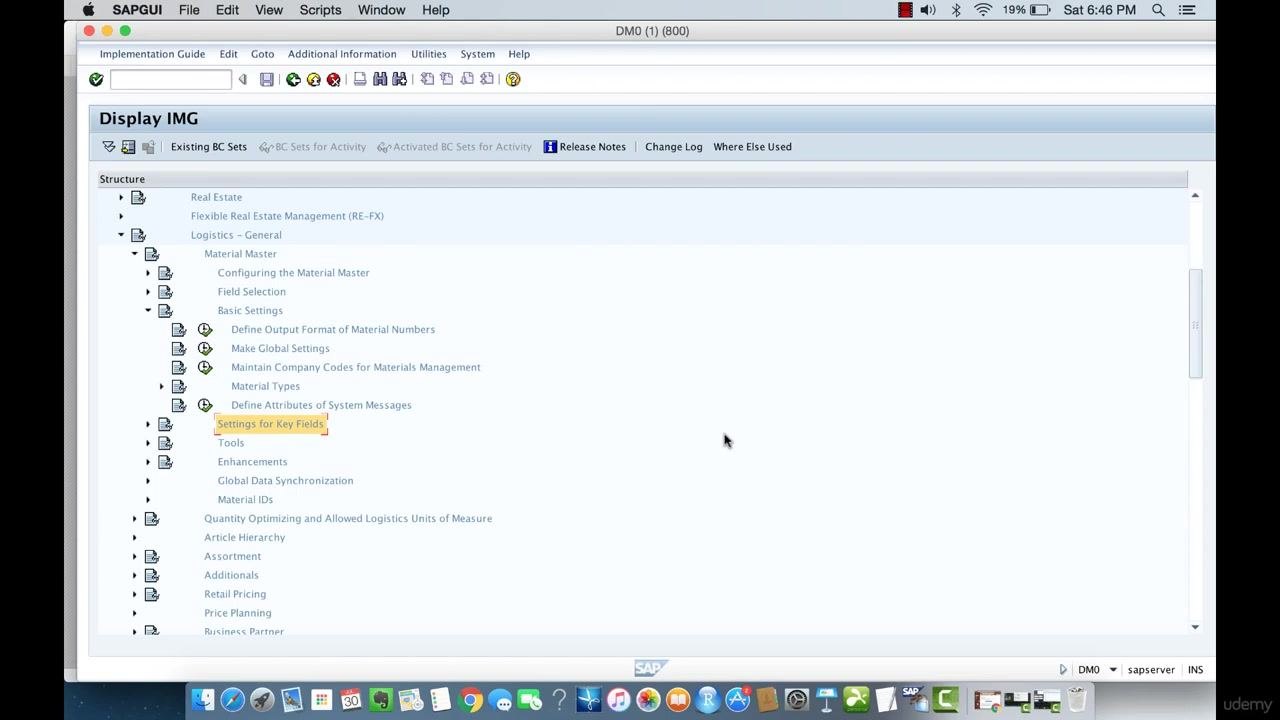Open documentation icon for Material Types
The height and width of the screenshot is (720, 1280).
click(x=179, y=386)
